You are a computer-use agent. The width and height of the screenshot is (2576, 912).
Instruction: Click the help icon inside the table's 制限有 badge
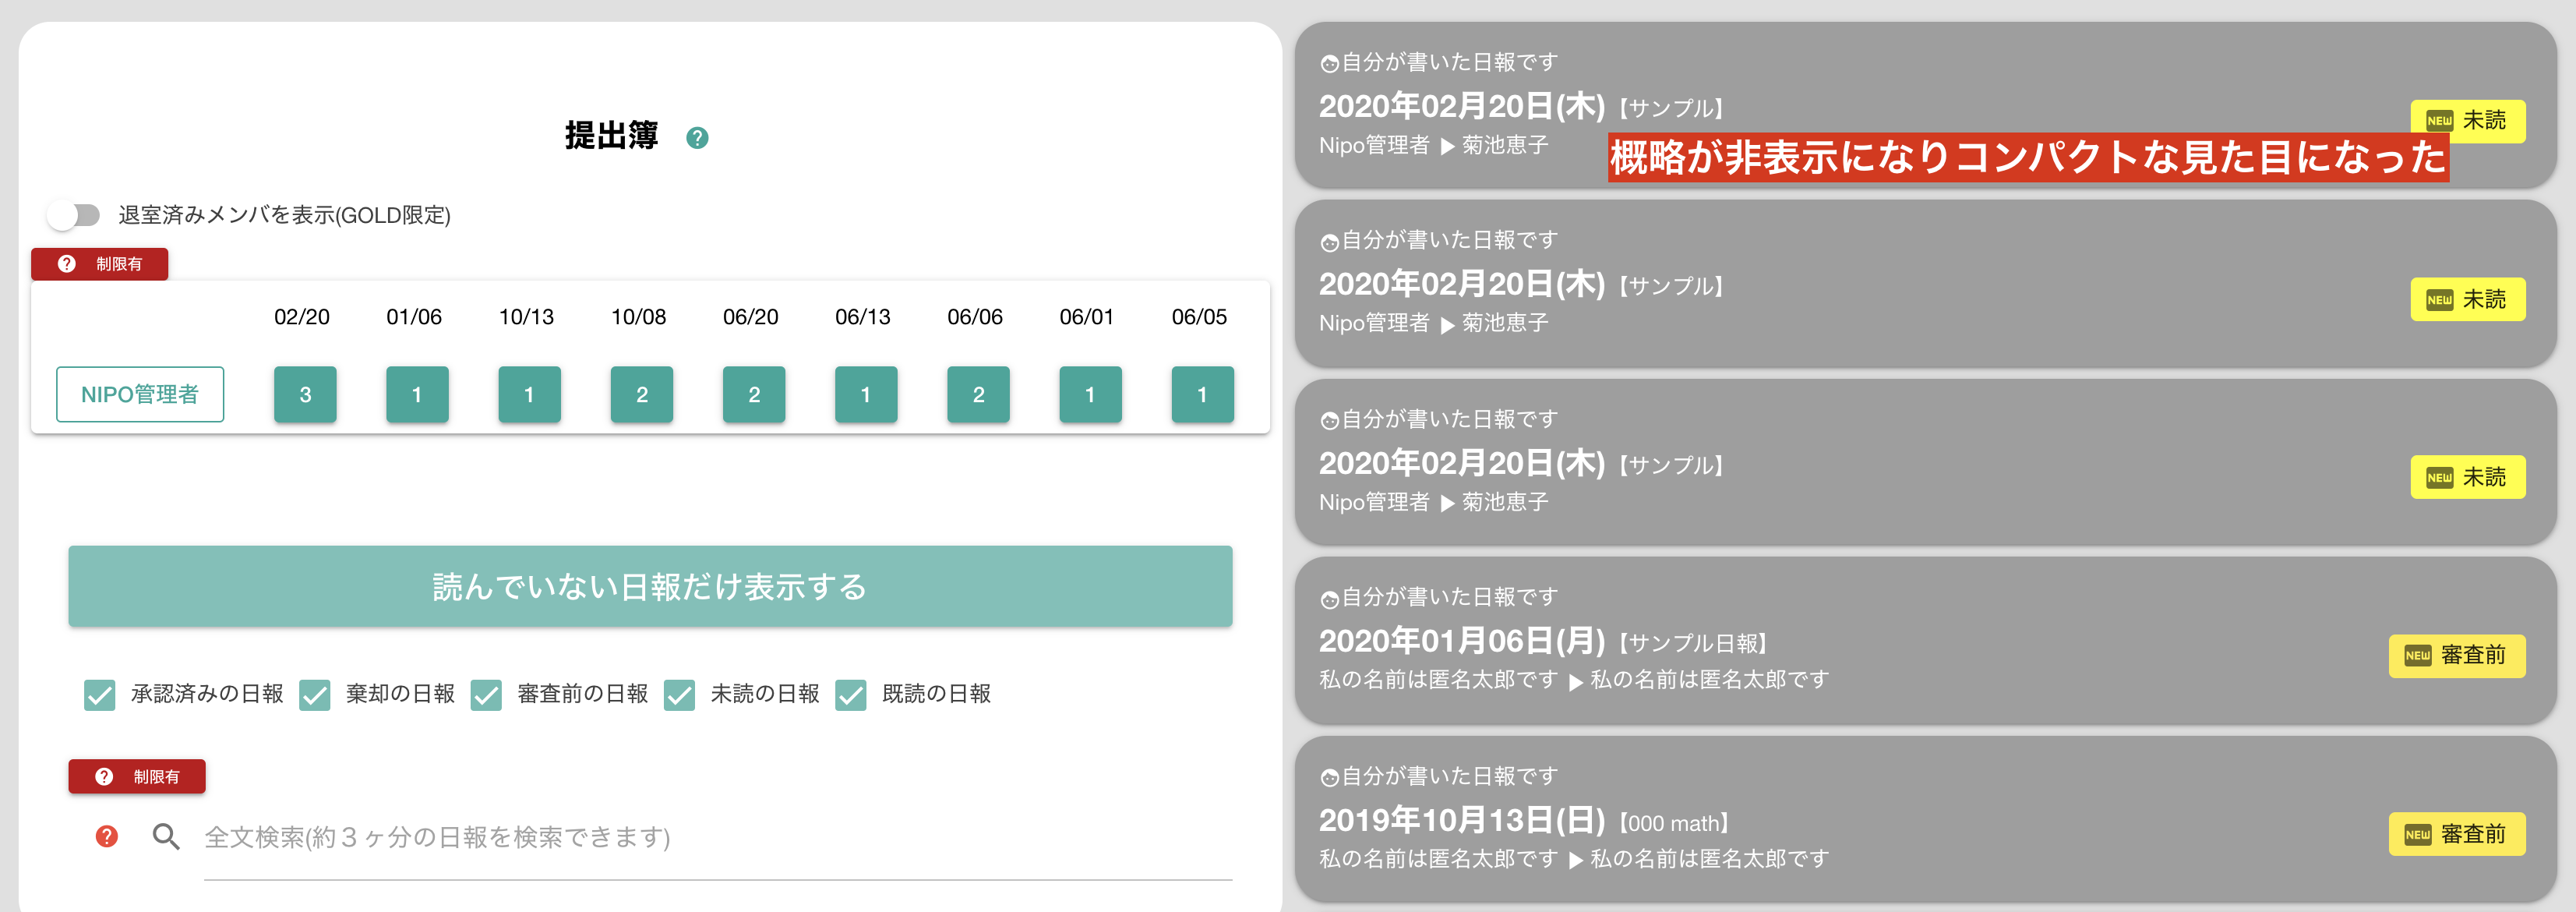pos(67,264)
